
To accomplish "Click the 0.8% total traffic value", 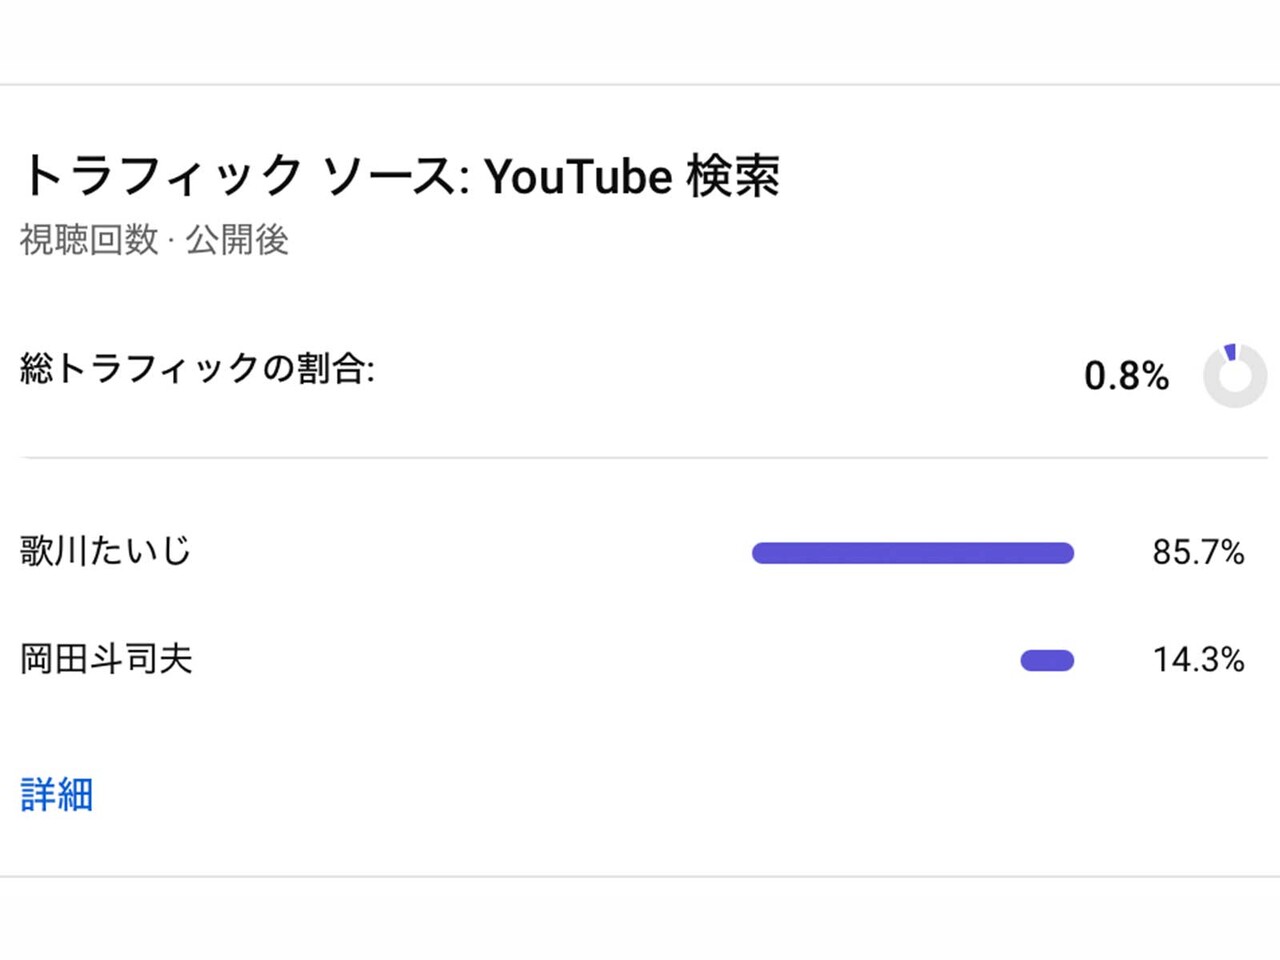I will click(x=1126, y=376).
